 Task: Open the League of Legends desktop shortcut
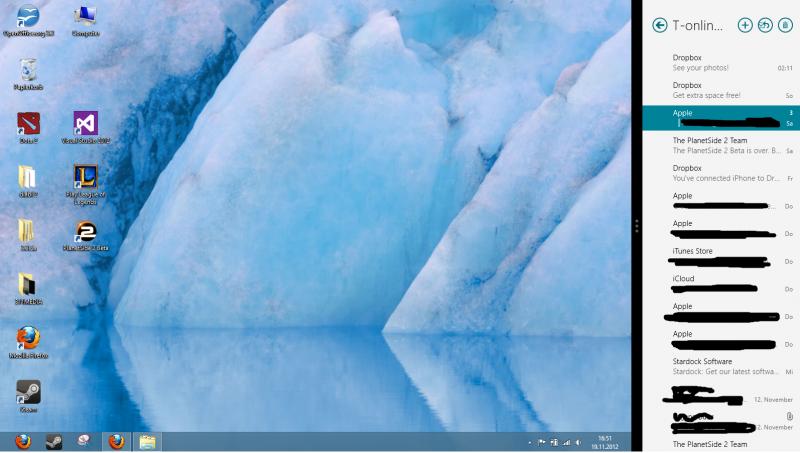[x=85, y=179]
